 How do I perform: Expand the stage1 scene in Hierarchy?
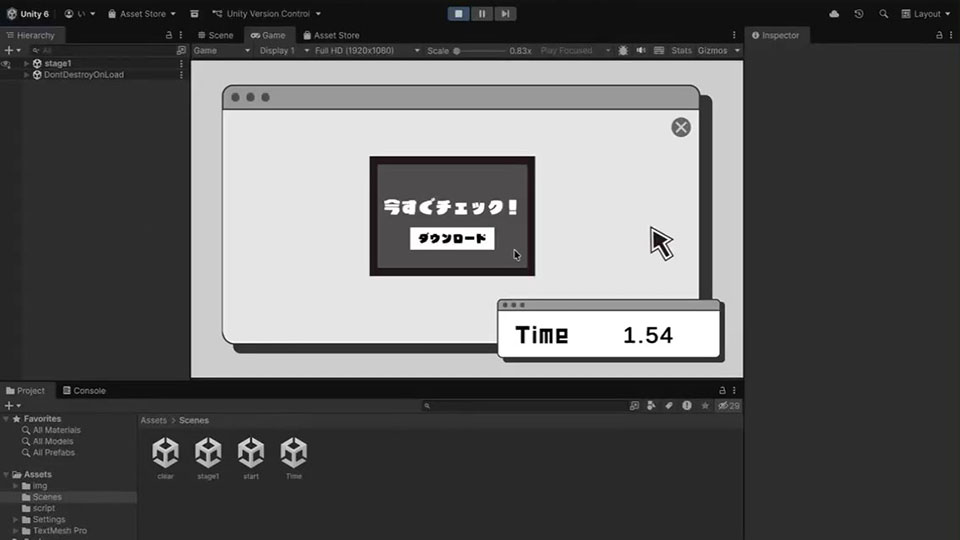pos(27,63)
